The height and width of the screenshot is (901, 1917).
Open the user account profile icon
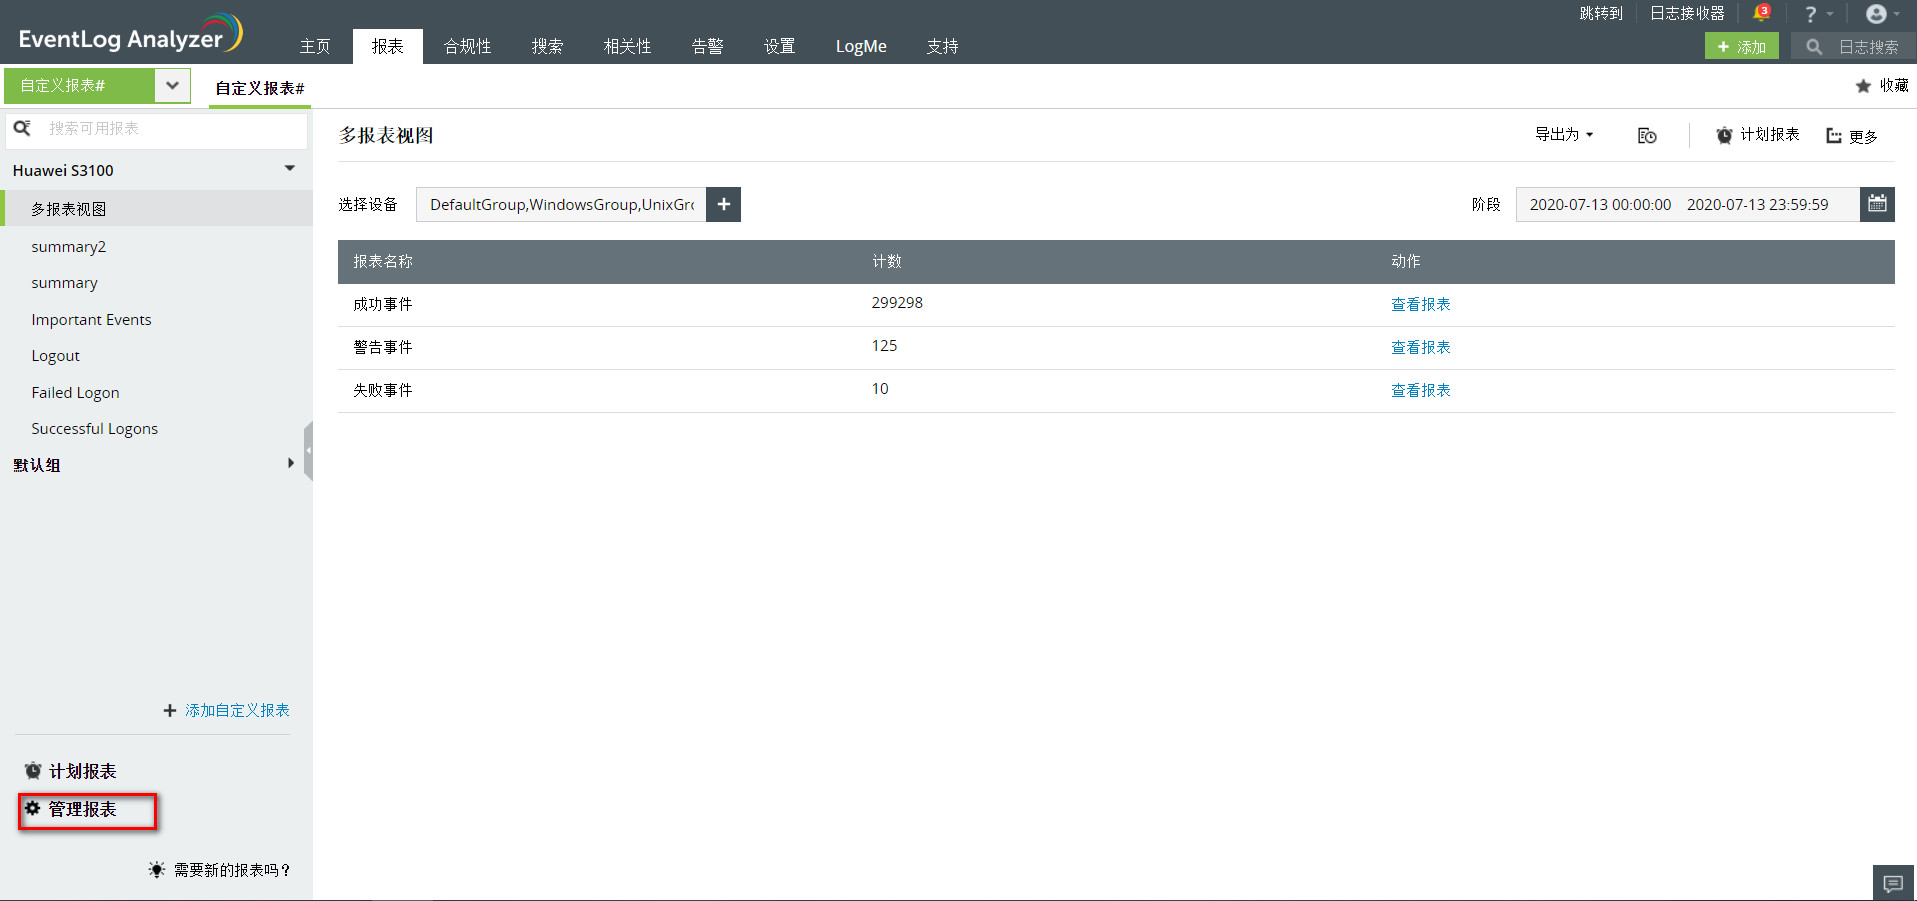[x=1876, y=13]
